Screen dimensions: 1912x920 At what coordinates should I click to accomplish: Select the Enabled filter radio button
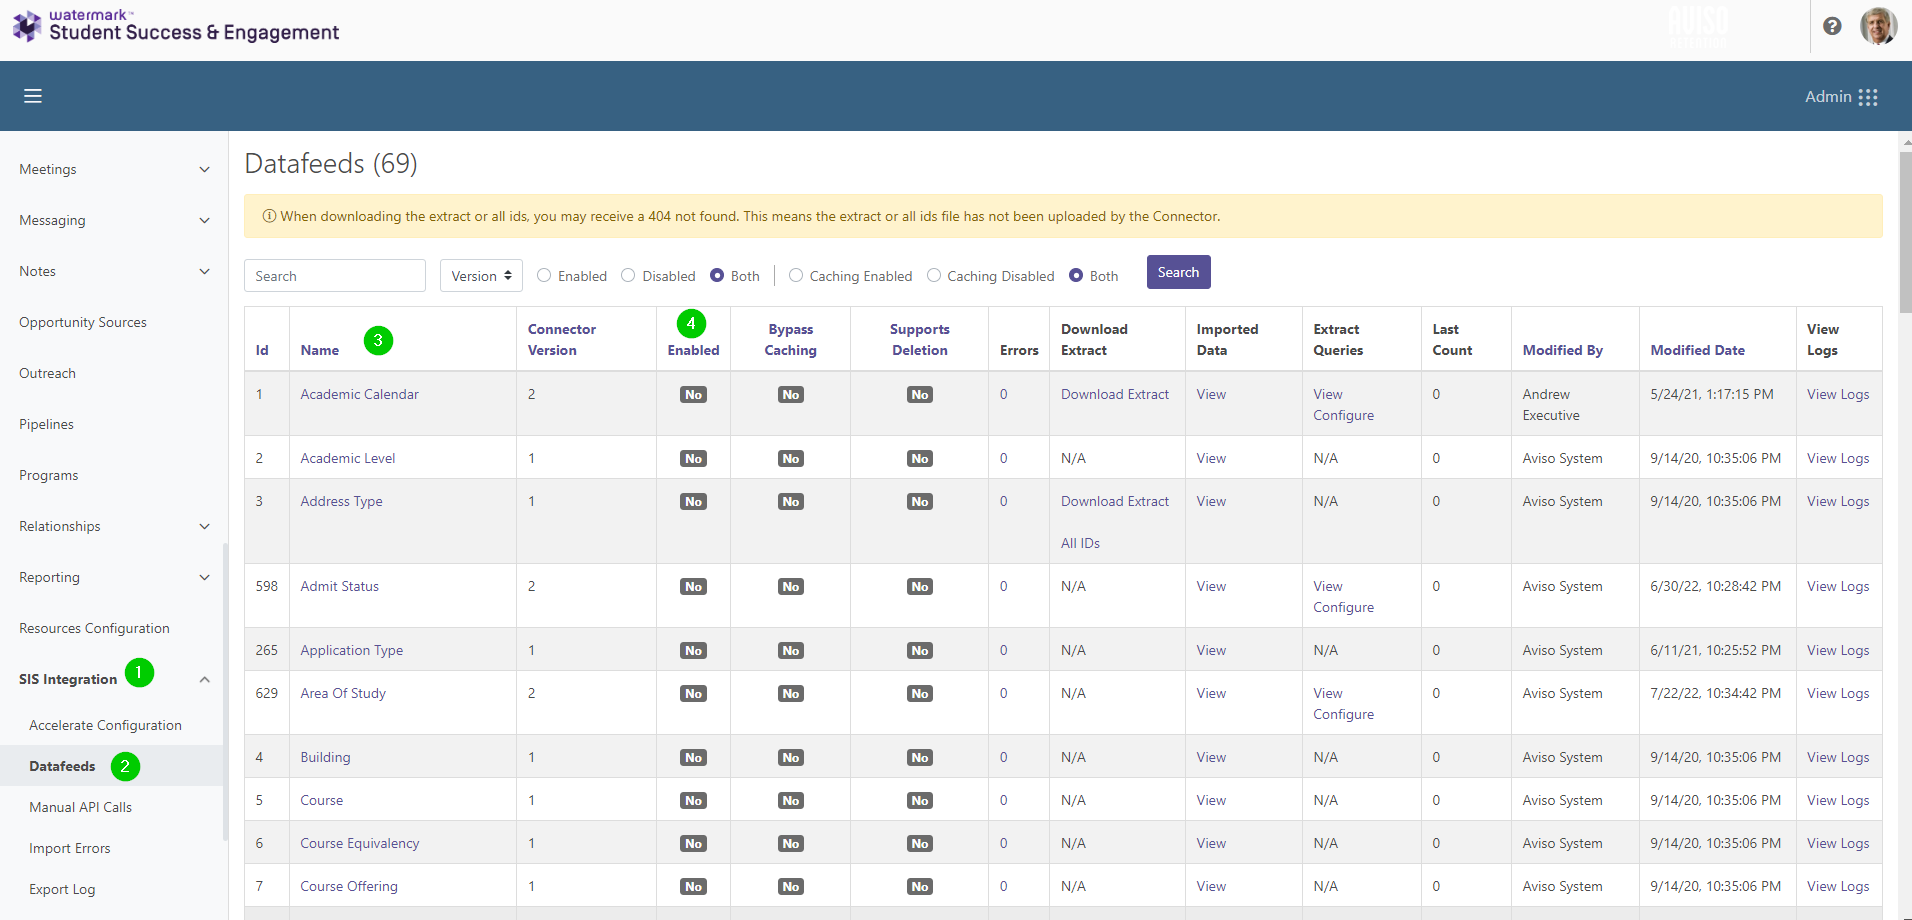544,275
